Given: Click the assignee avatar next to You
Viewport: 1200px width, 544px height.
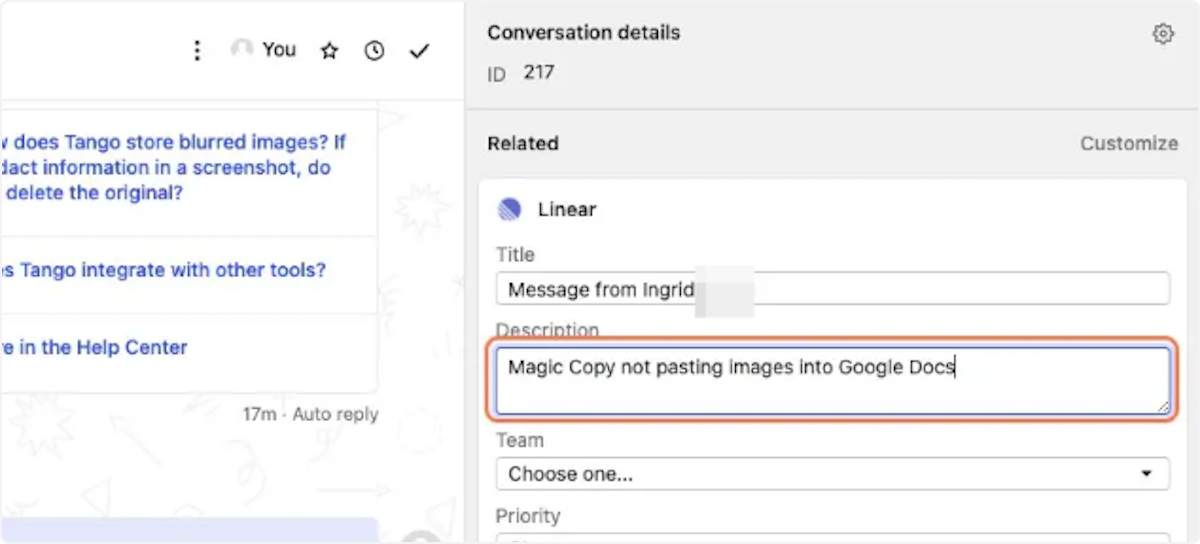Looking at the screenshot, I should point(241,49).
